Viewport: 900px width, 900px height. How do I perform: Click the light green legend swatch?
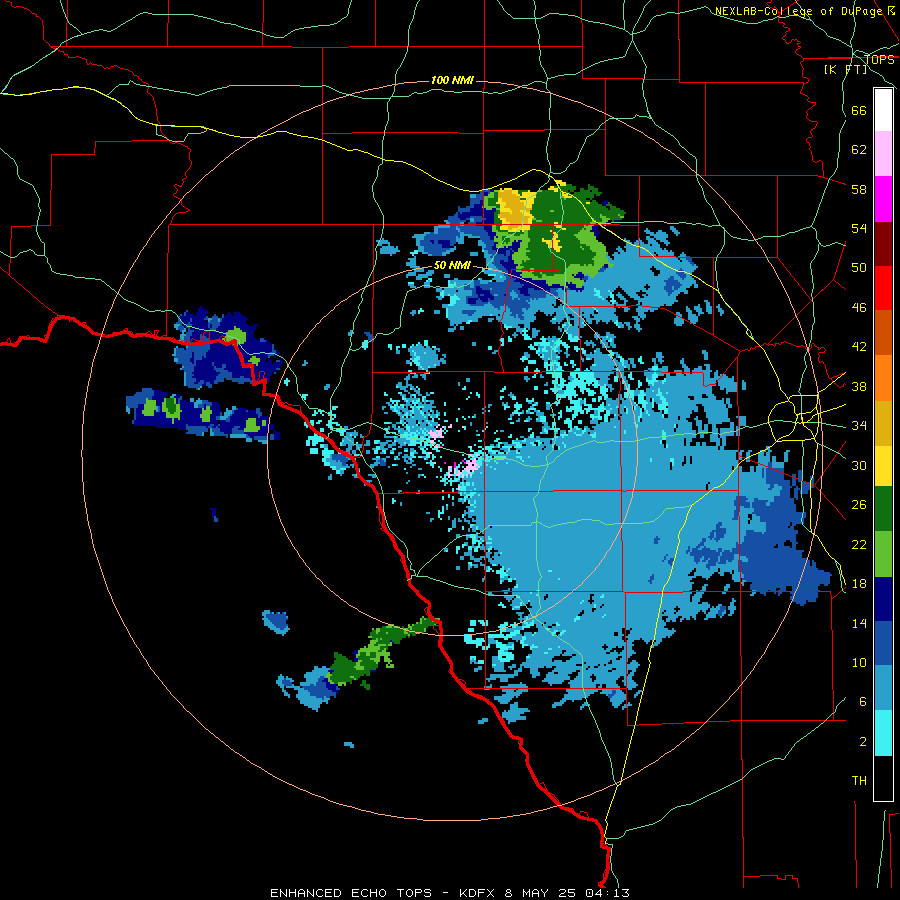point(883,553)
